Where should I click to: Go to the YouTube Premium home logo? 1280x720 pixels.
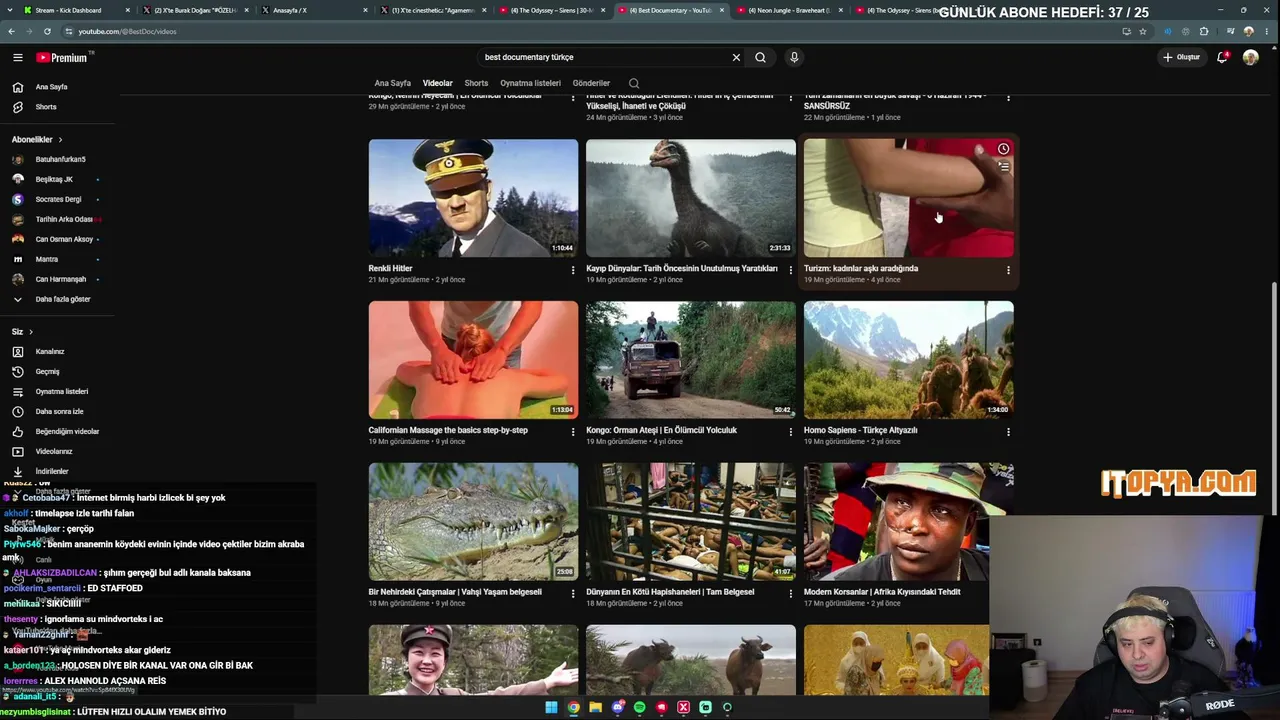tap(64, 57)
